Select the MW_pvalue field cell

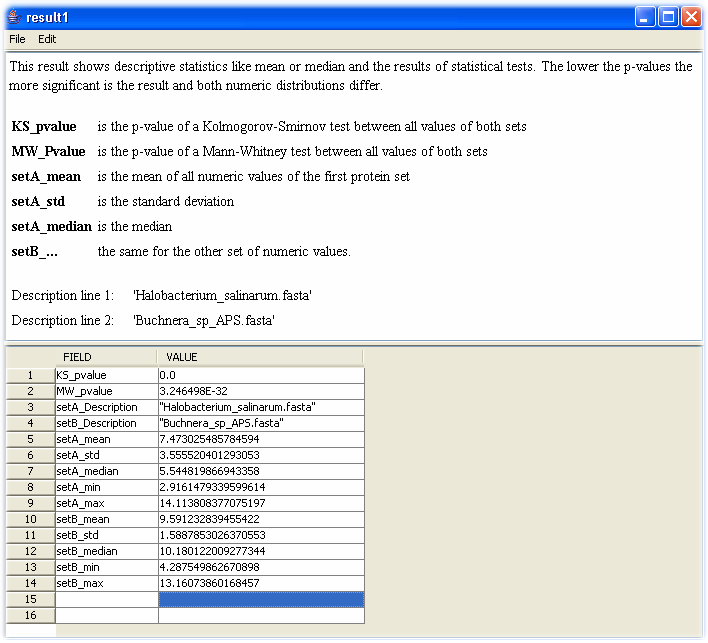(x=107, y=391)
